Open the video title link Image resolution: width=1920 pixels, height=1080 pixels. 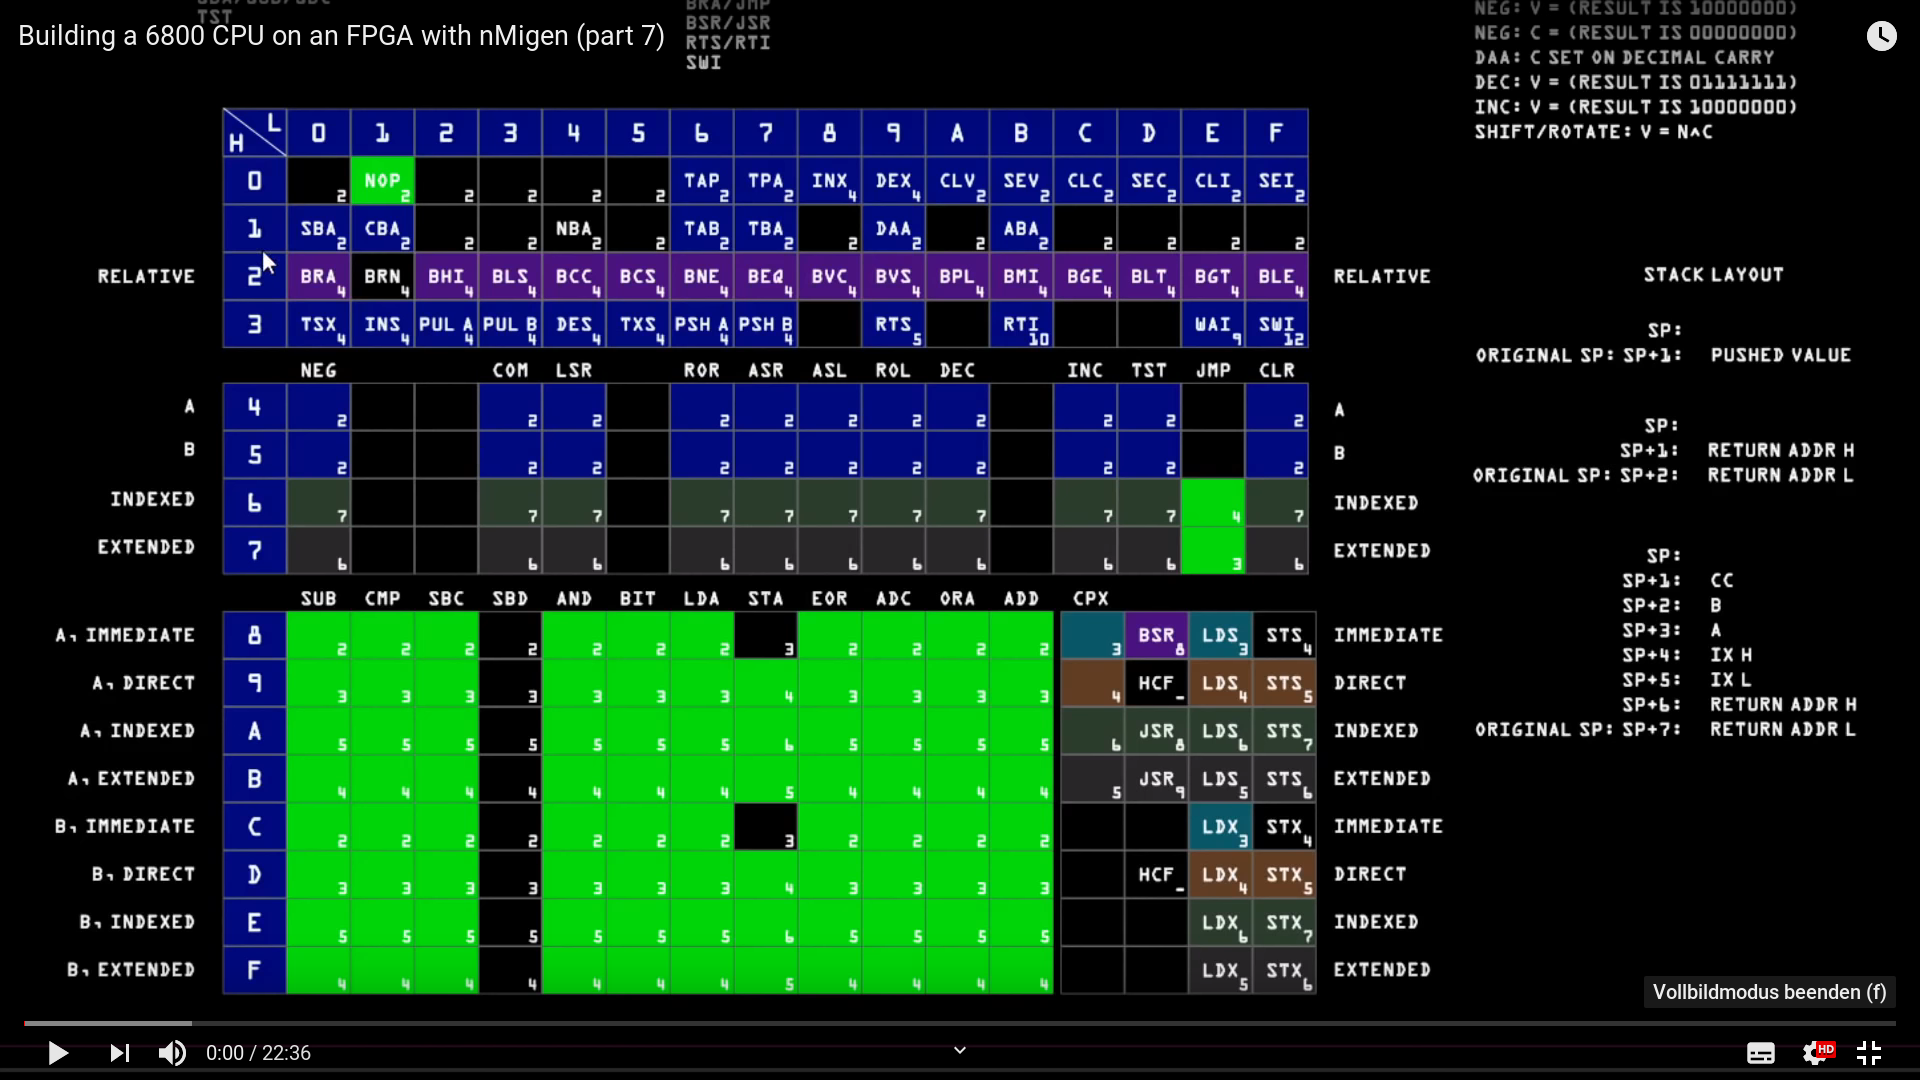click(x=341, y=36)
